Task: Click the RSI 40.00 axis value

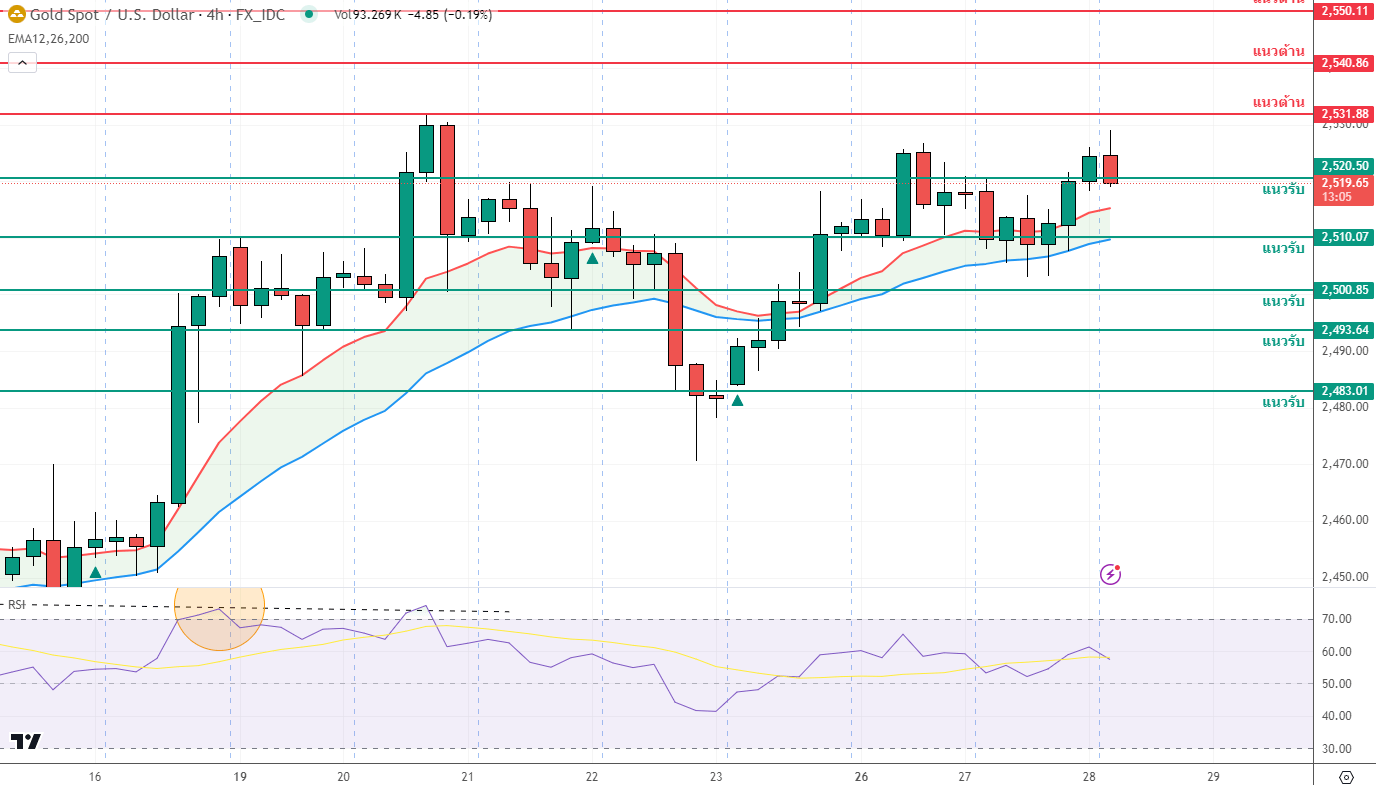Action: (x=1337, y=716)
